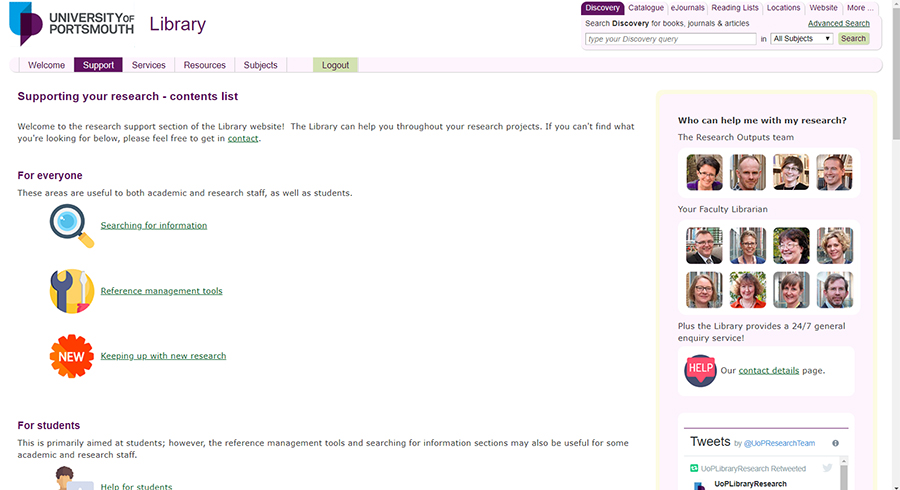Select the Reading Lists tab
Screen dimensions: 900x490
[735, 8]
